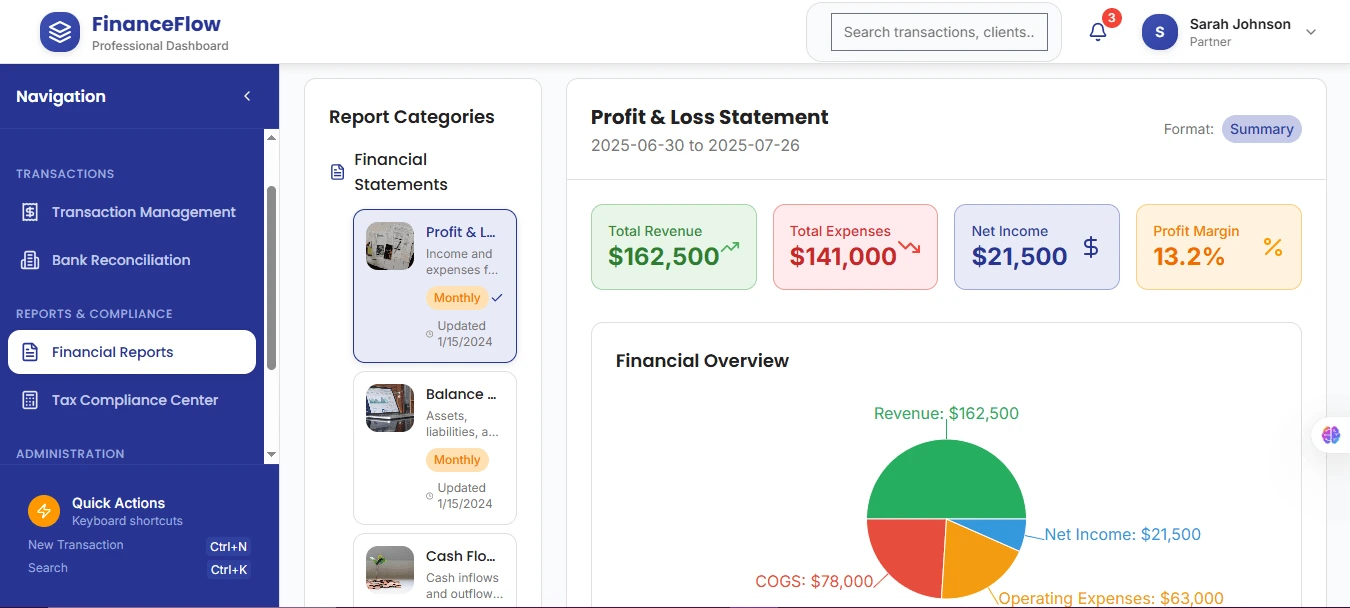Open notifications with the bell icon
This screenshot has width=1350, height=608.
click(x=1097, y=31)
